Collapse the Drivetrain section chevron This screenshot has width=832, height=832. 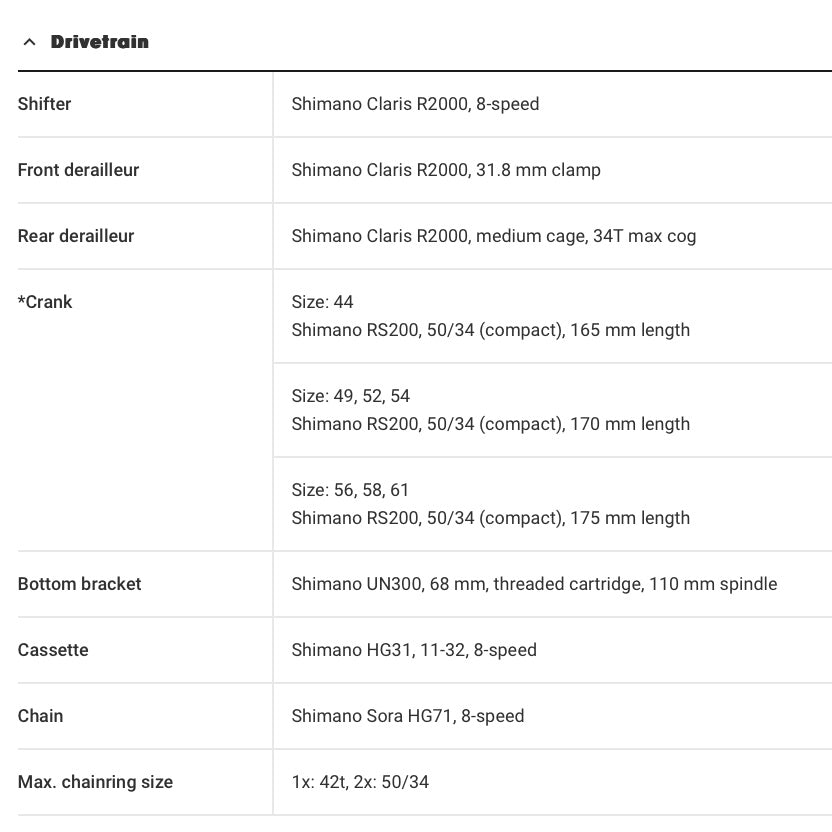pos(29,42)
